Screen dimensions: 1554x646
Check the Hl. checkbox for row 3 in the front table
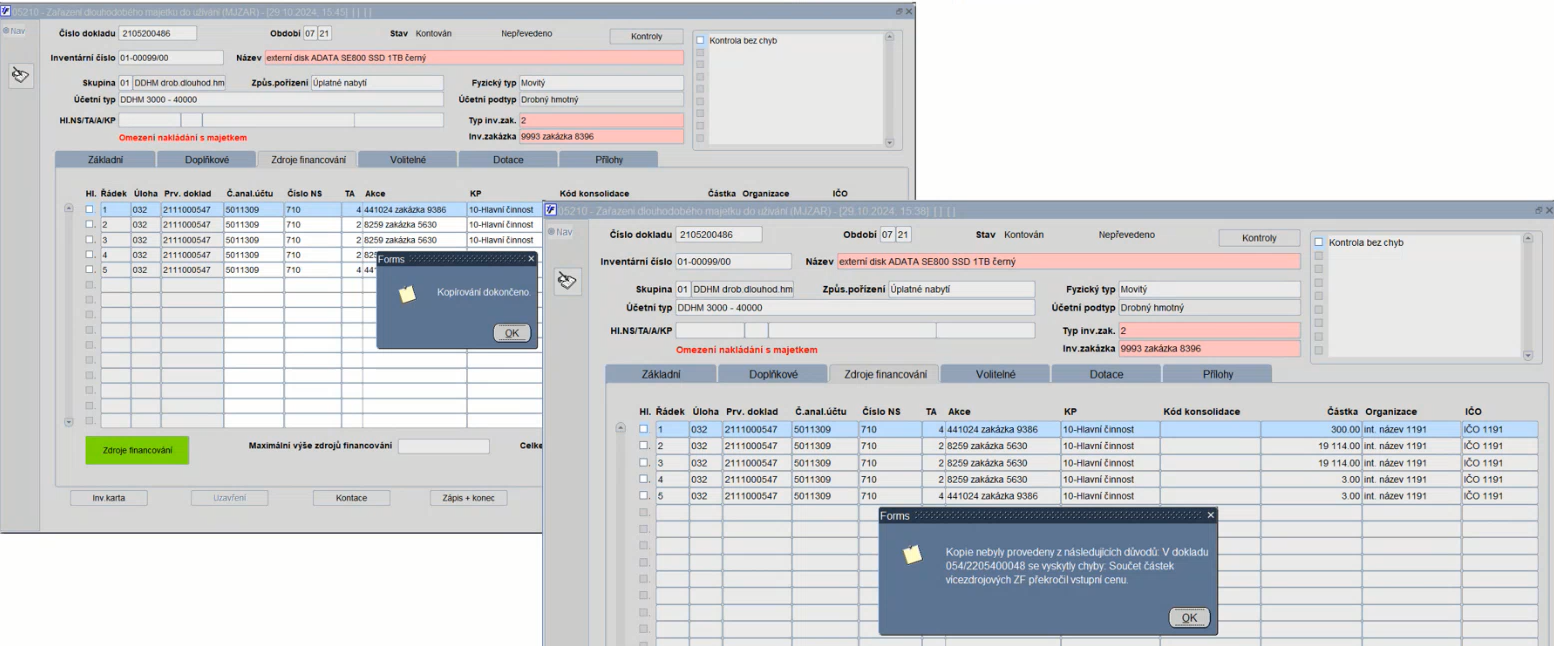click(x=644, y=463)
